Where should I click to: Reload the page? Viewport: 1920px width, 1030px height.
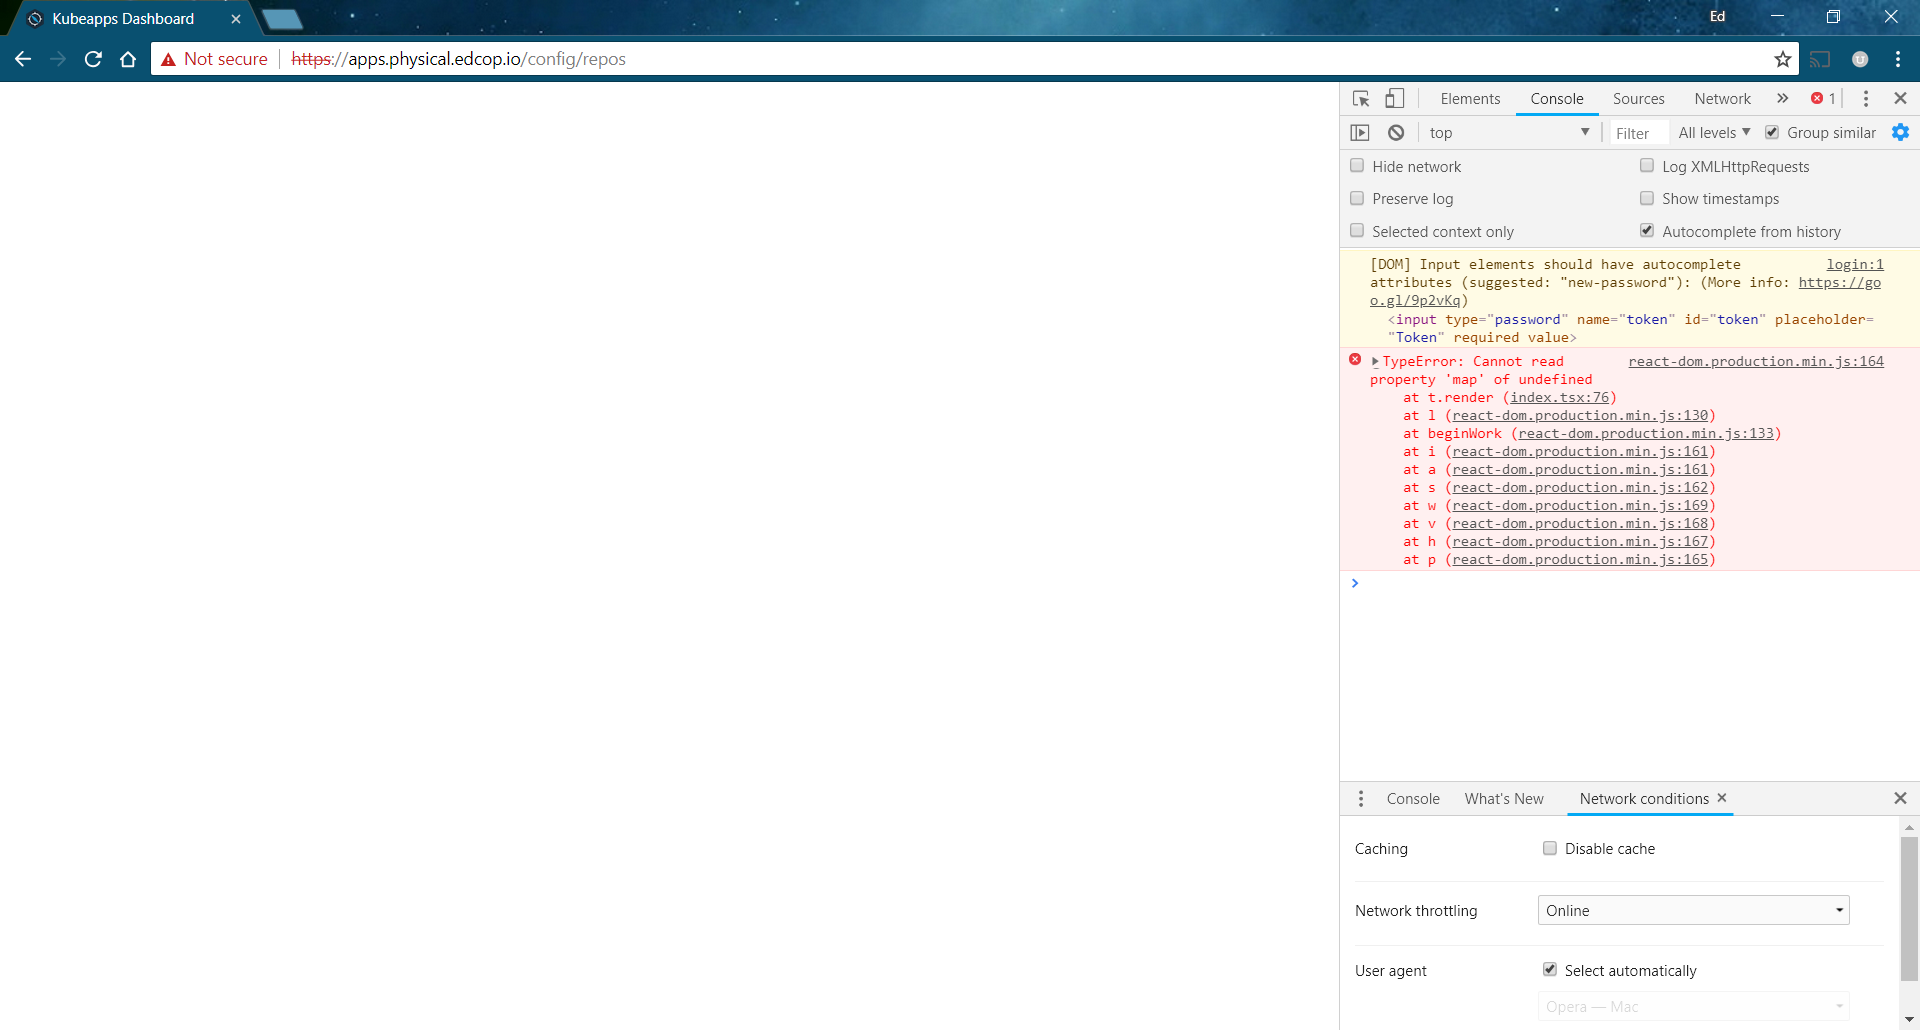92,59
